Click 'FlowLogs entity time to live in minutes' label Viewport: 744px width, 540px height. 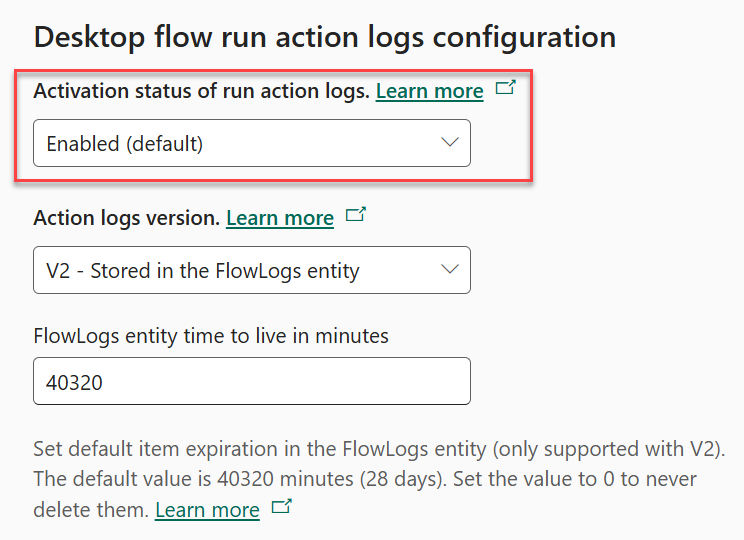[x=211, y=336]
